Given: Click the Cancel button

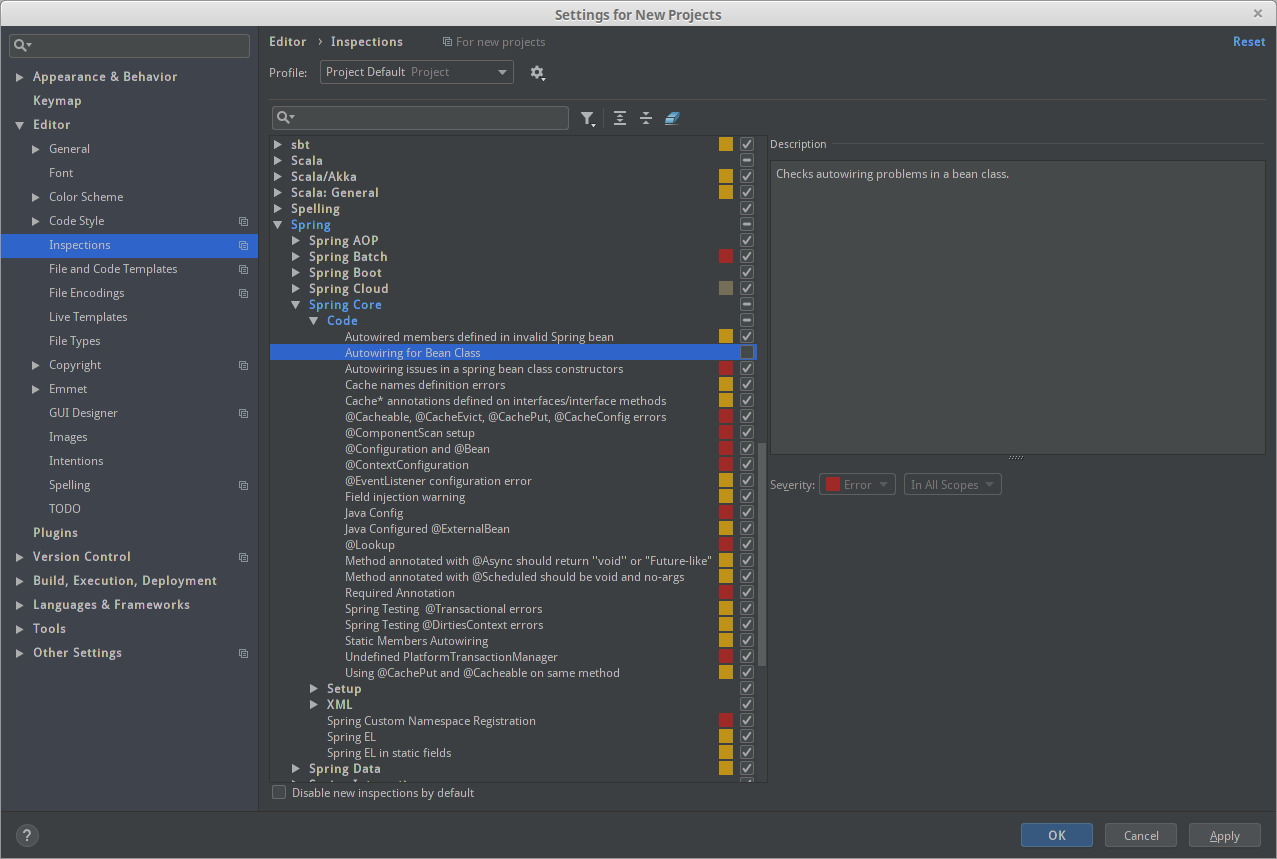Looking at the screenshot, I should tap(1141, 835).
